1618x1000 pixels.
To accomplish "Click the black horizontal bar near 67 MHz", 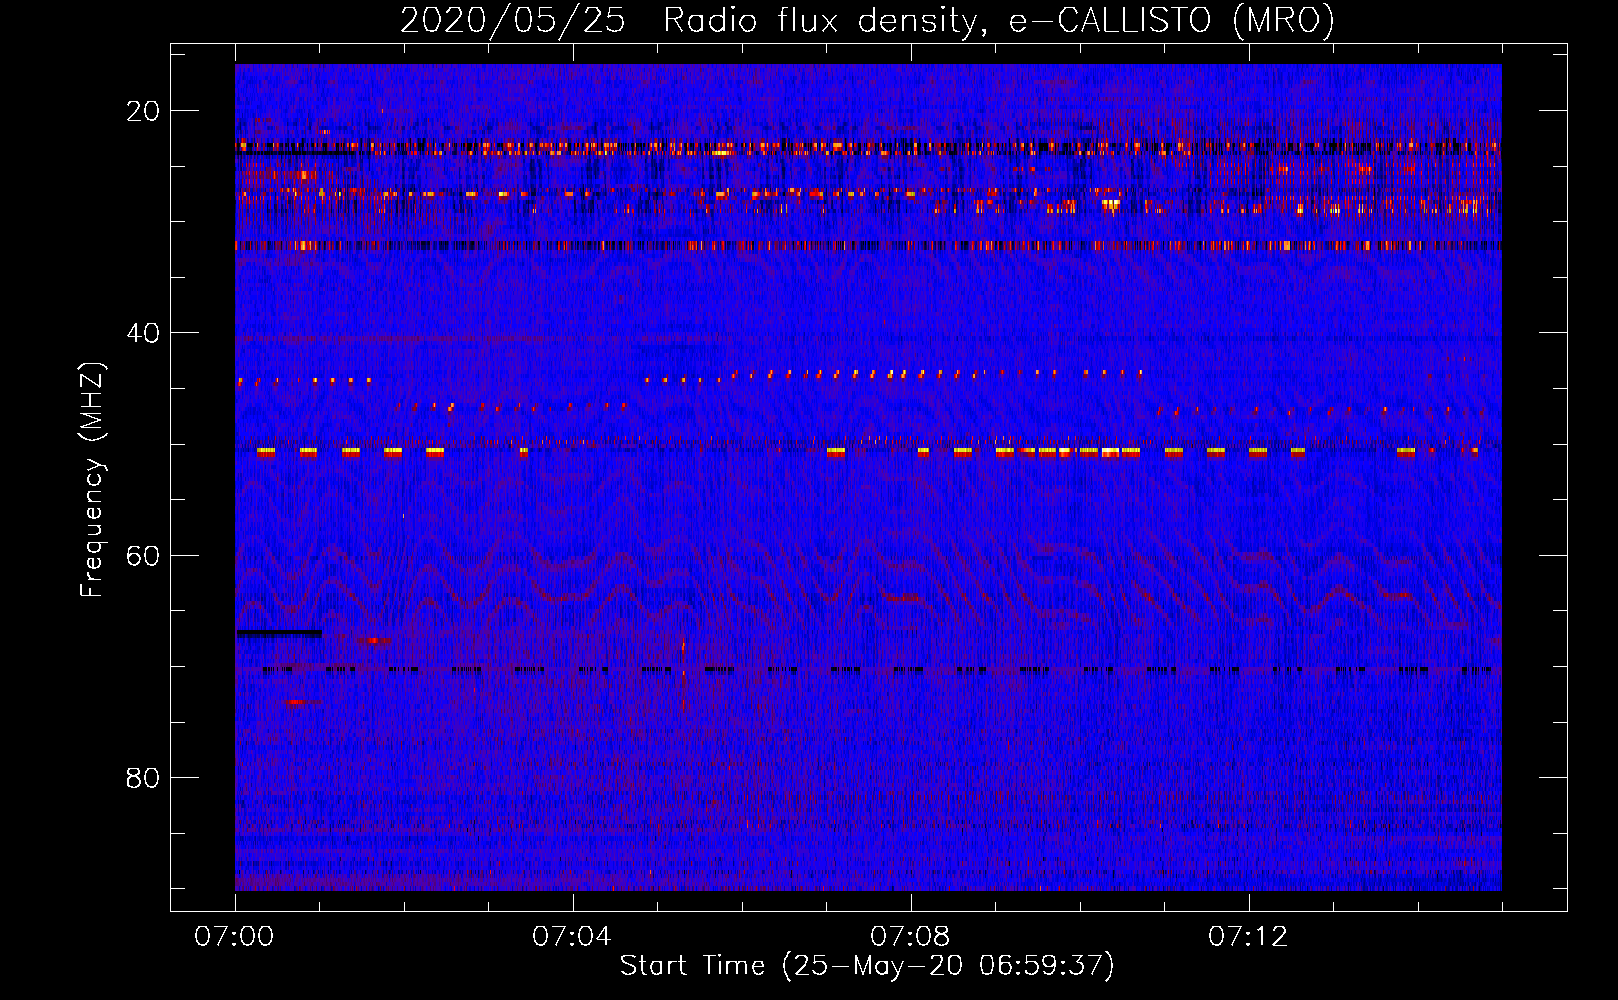I will coord(279,633).
